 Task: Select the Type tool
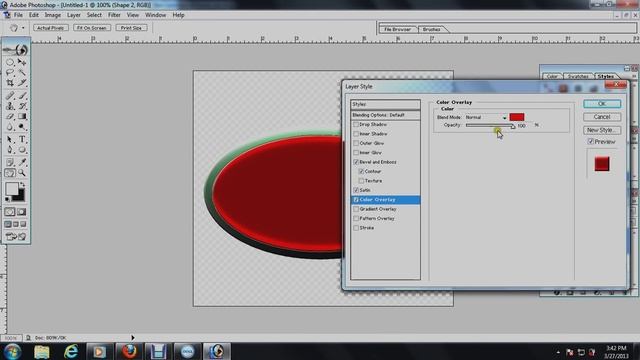[x=22, y=140]
